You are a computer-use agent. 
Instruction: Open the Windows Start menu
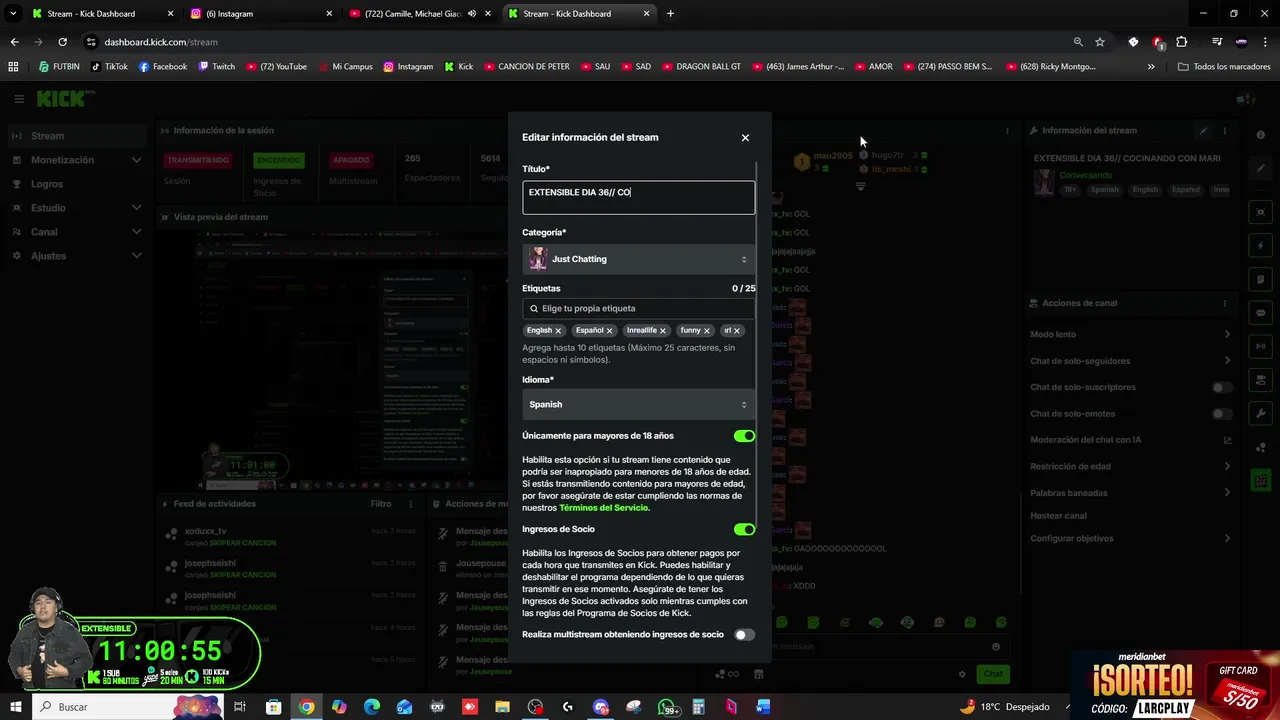pos(15,707)
